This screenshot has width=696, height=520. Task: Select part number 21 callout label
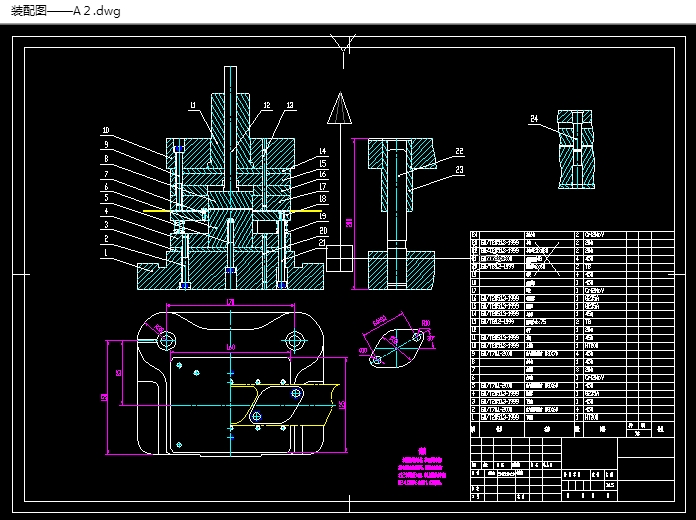[322, 242]
